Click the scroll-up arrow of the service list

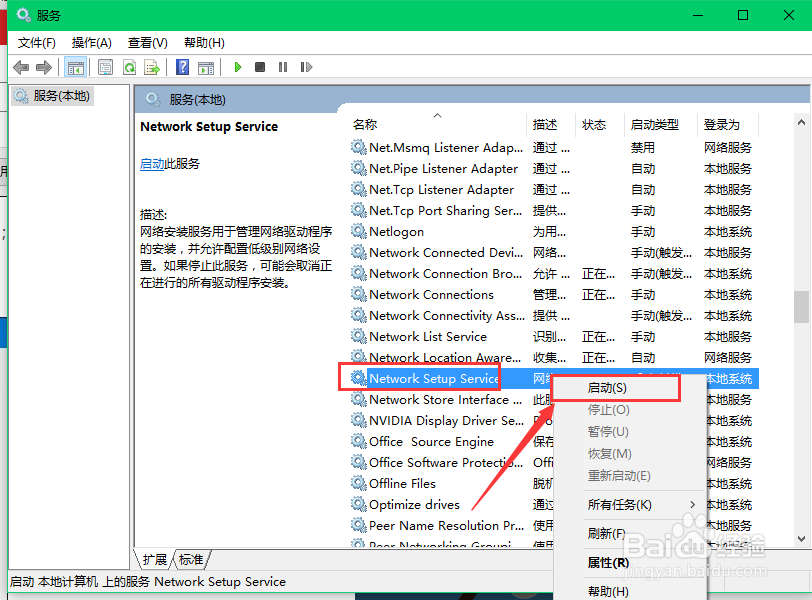801,123
